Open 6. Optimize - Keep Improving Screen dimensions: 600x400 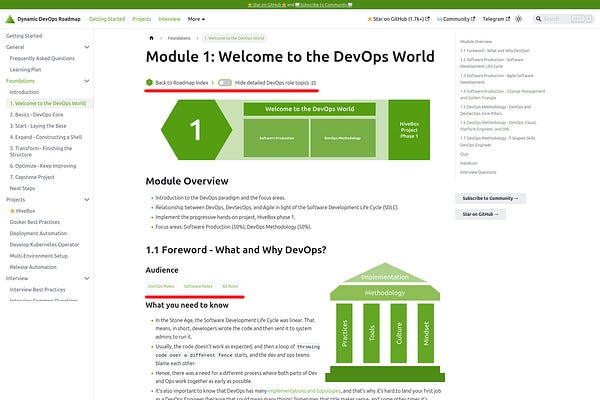[x=43, y=166]
